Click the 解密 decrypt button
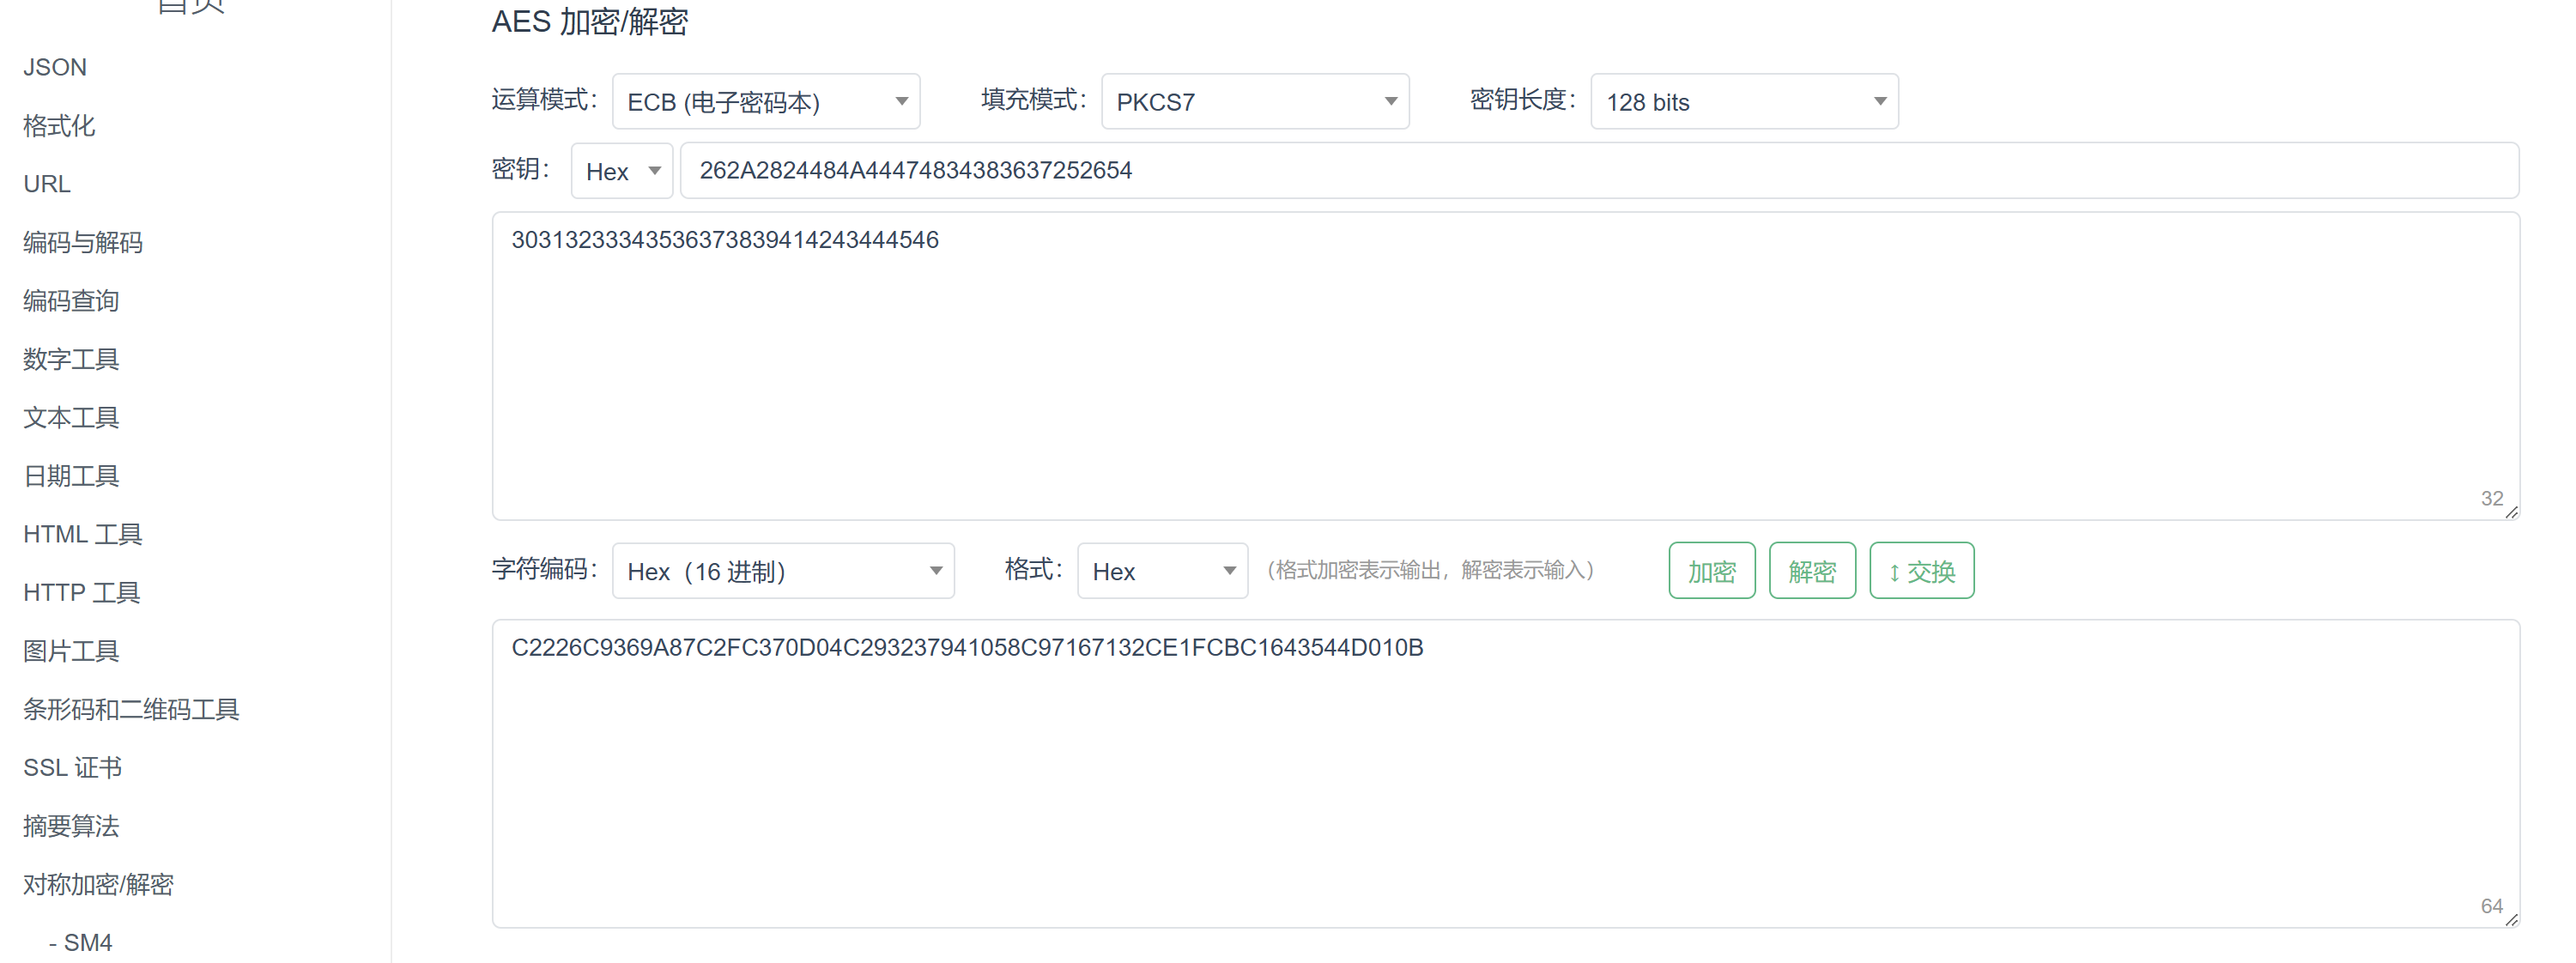The height and width of the screenshot is (963, 2576). (x=1811, y=571)
